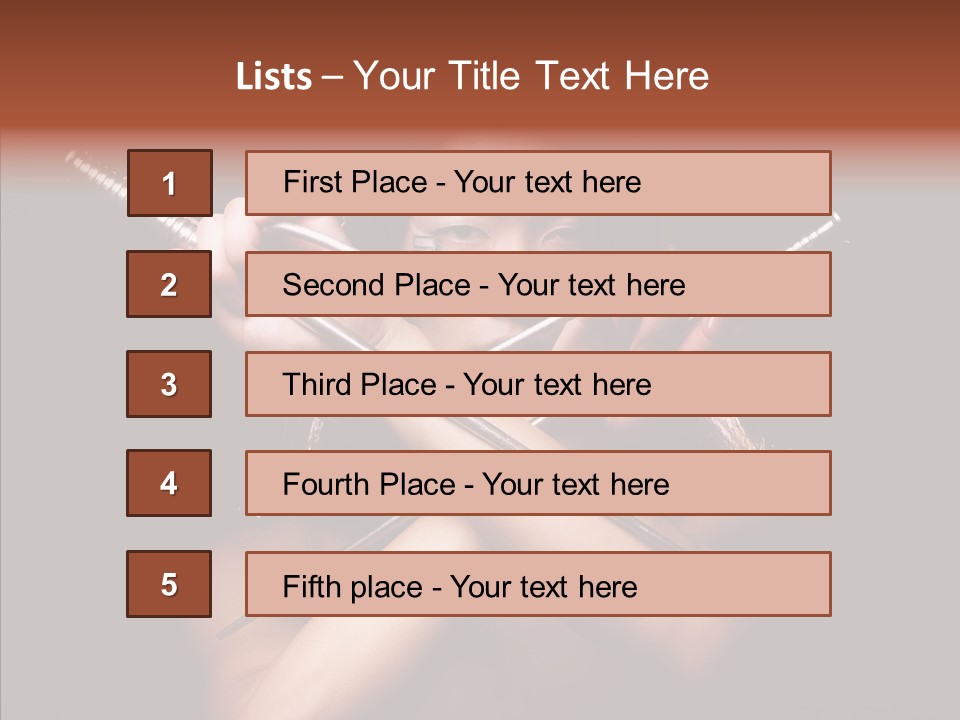
Task: Click the dash in the slide title
Action: 332,77
